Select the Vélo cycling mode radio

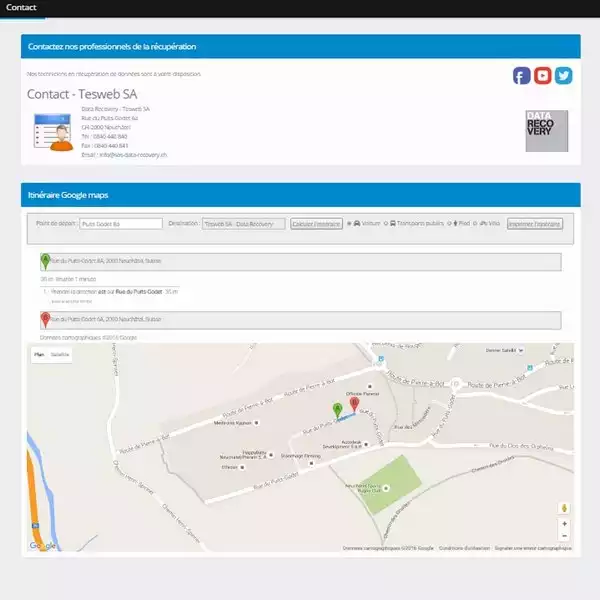[475, 223]
